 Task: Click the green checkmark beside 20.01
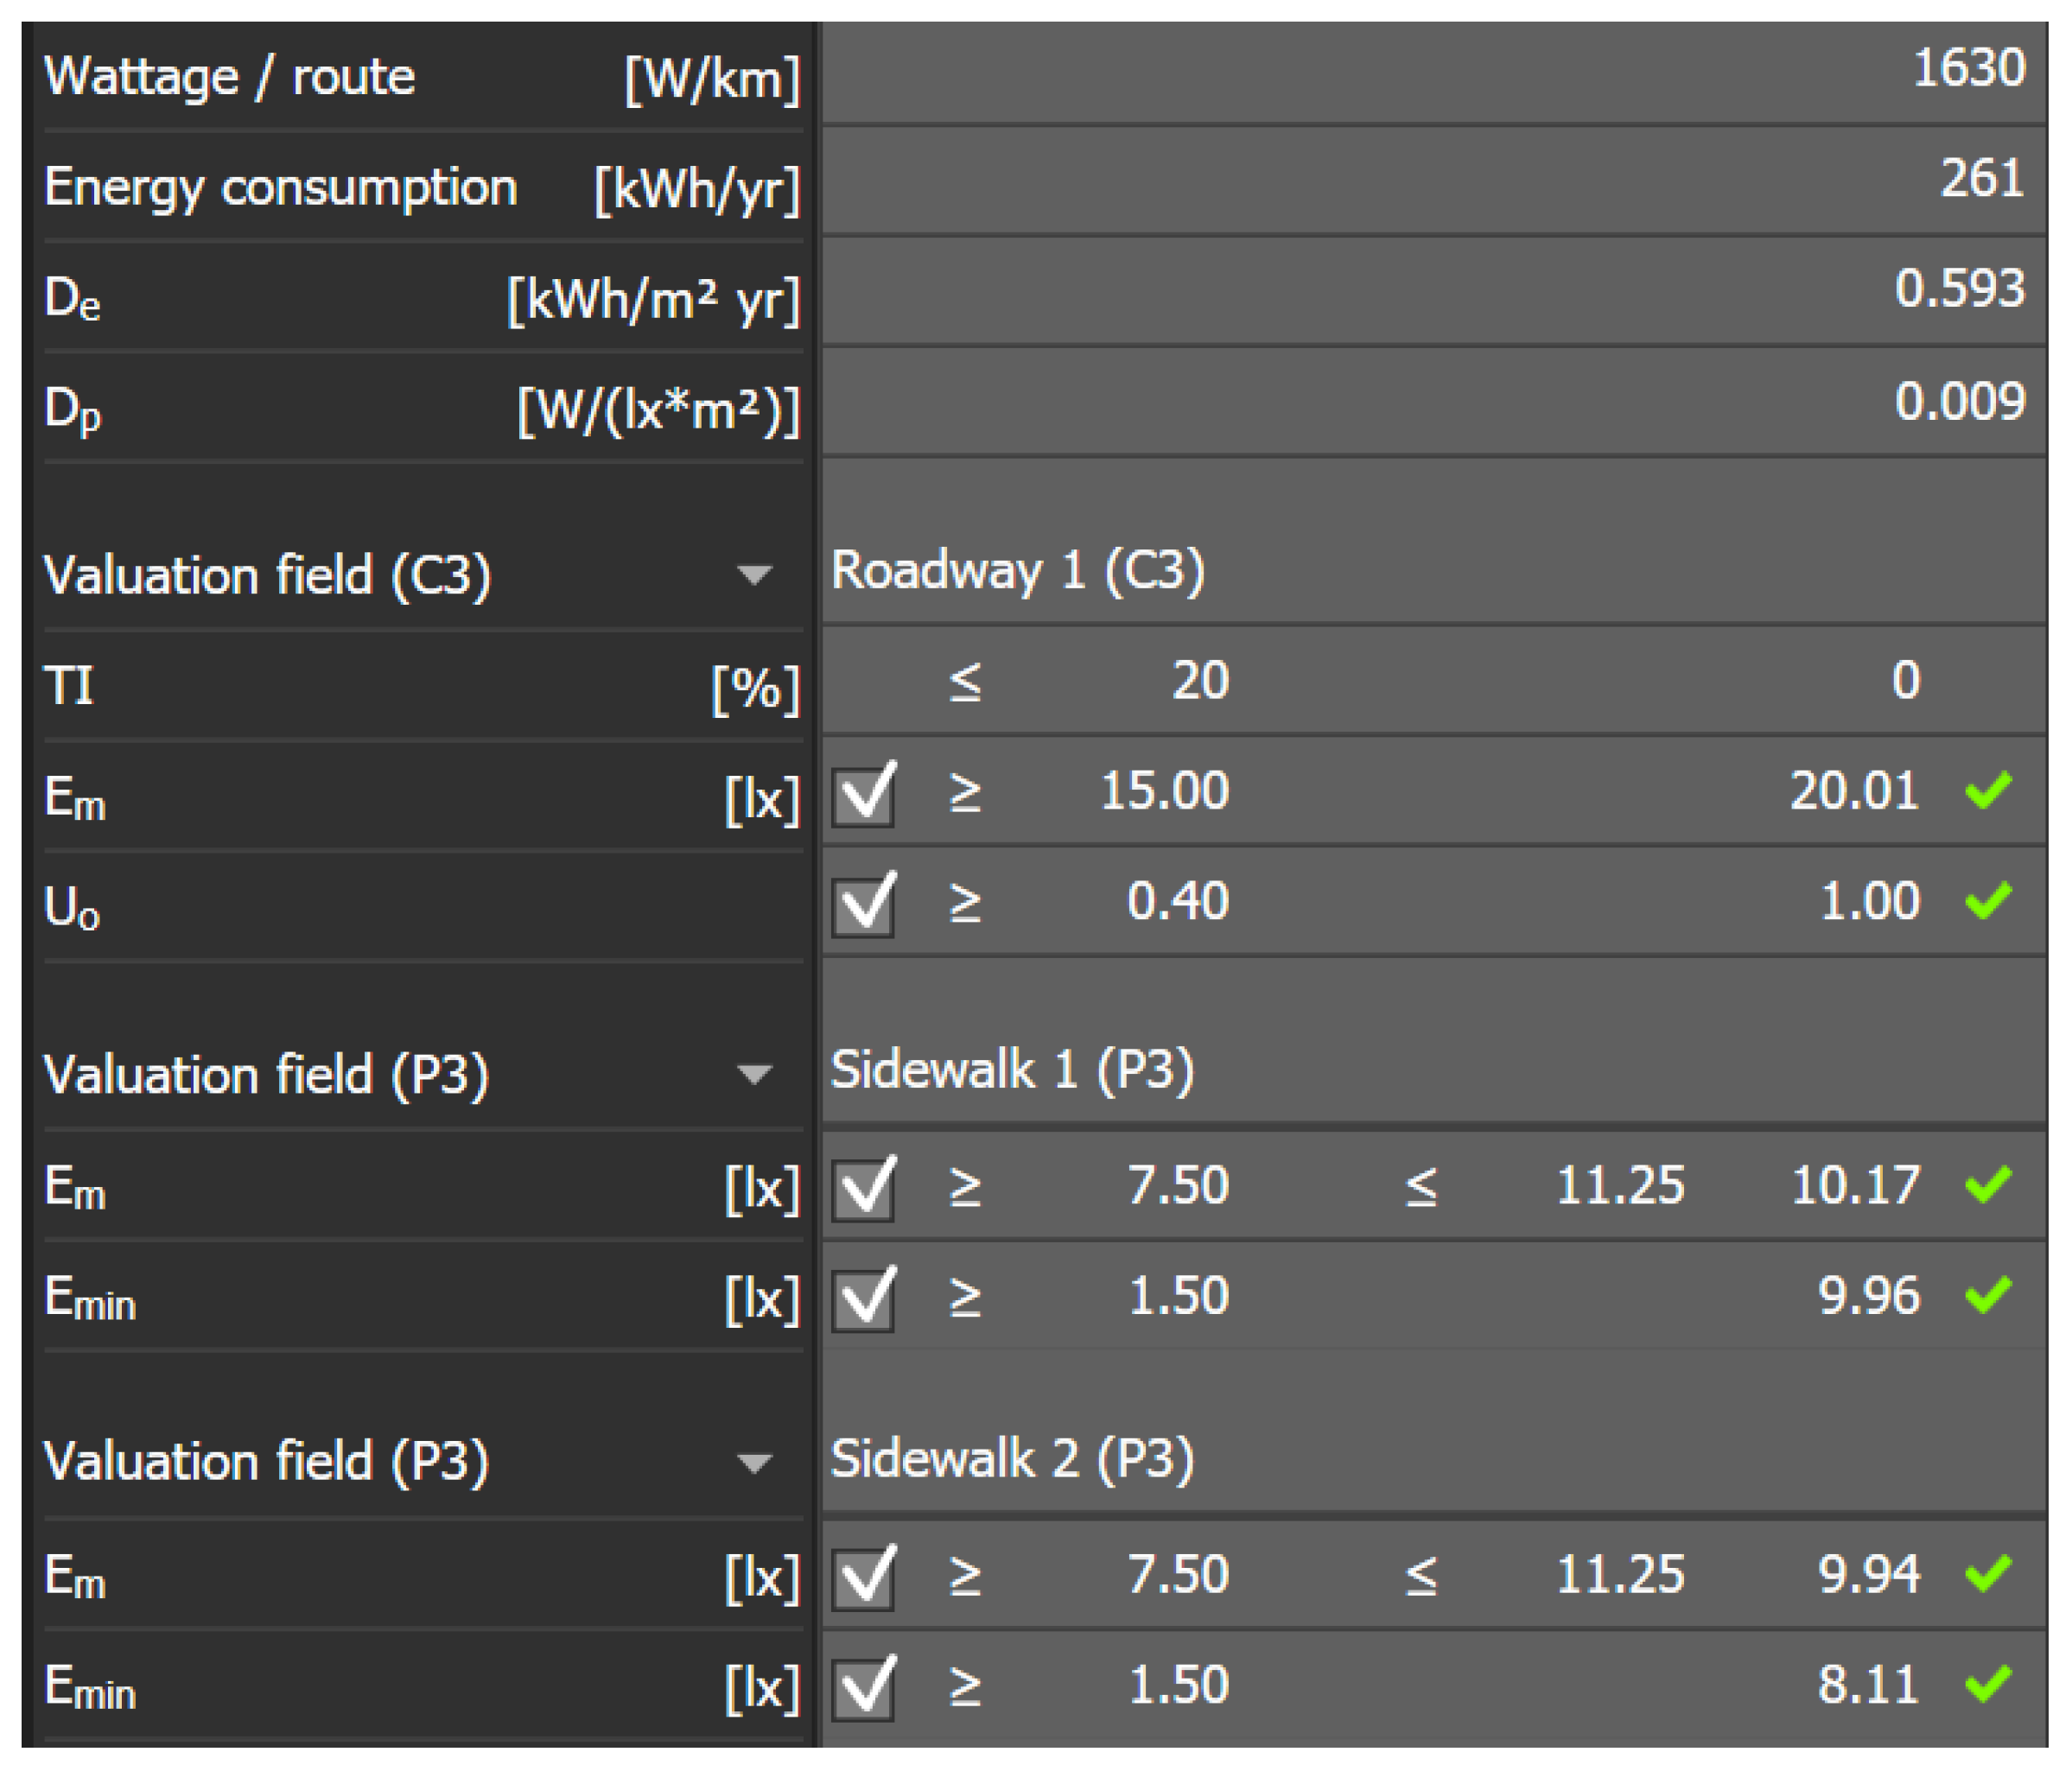[x=1988, y=791]
